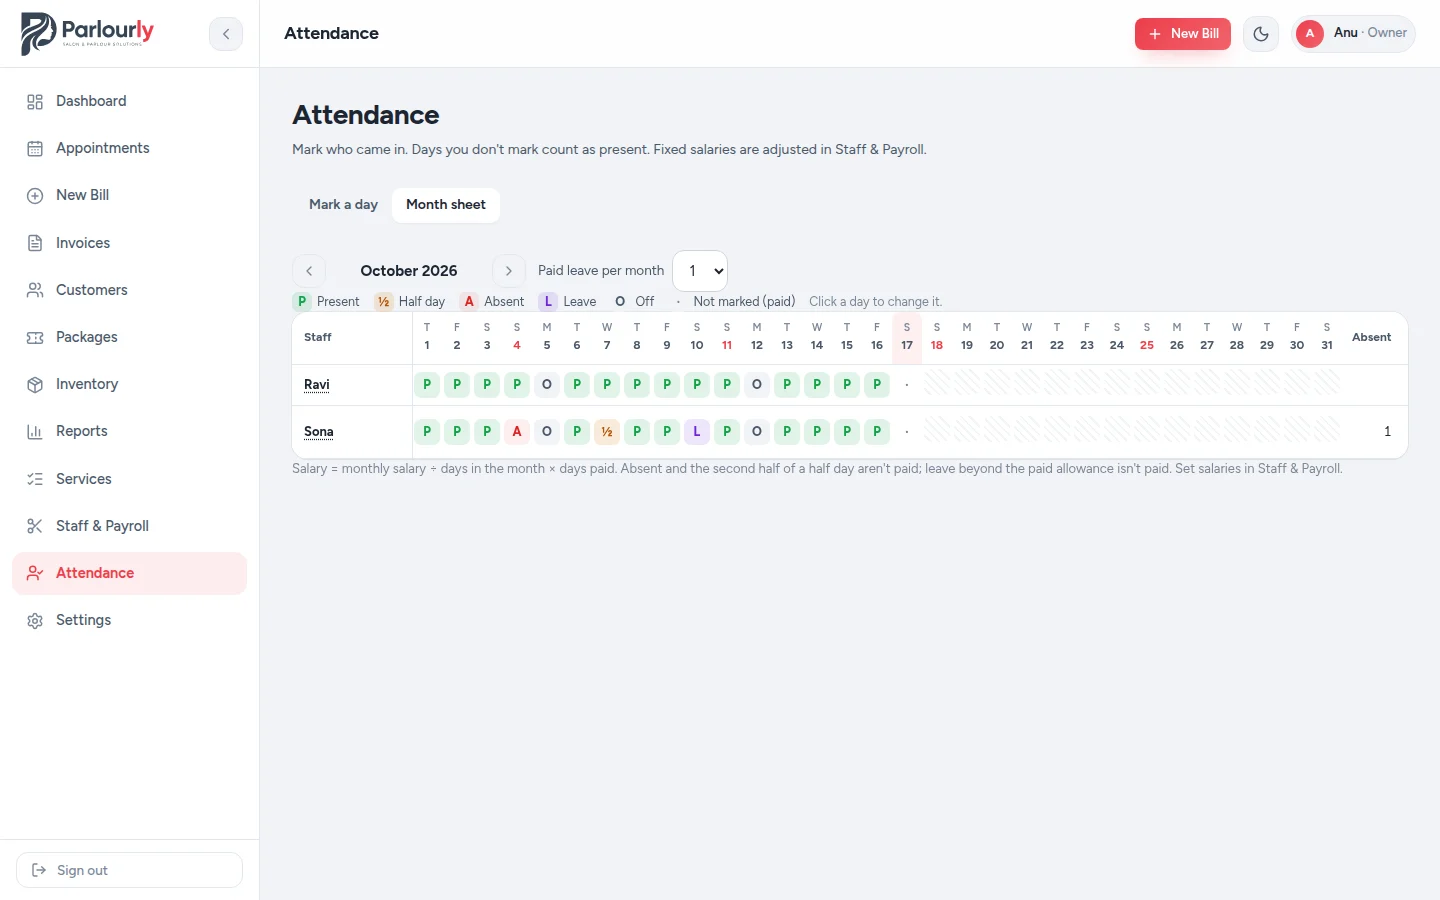The height and width of the screenshot is (900, 1440).
Task: Click the Customers people icon
Action: [x=35, y=290]
